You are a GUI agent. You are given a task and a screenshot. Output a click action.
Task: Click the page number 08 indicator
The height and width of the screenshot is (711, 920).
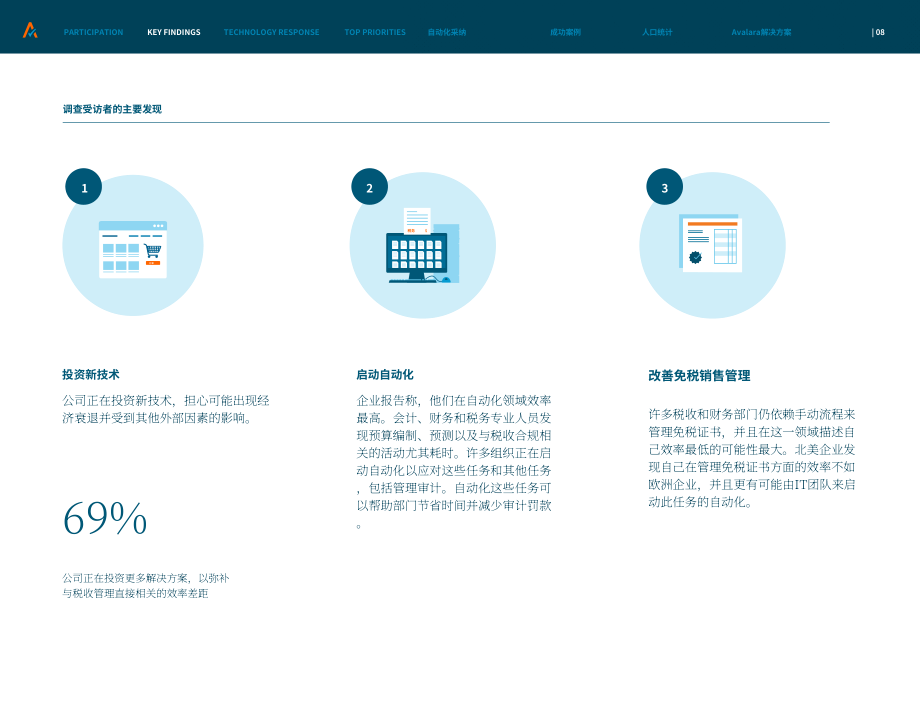click(x=878, y=32)
